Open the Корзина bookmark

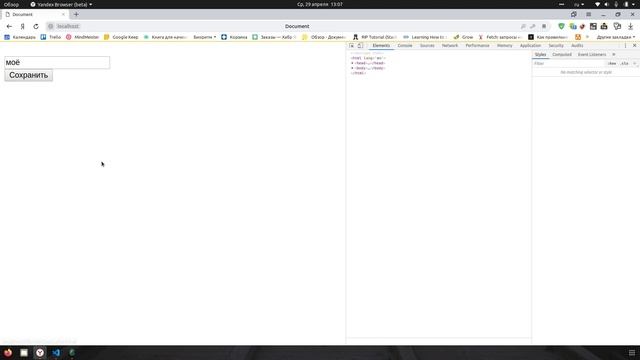234,37
